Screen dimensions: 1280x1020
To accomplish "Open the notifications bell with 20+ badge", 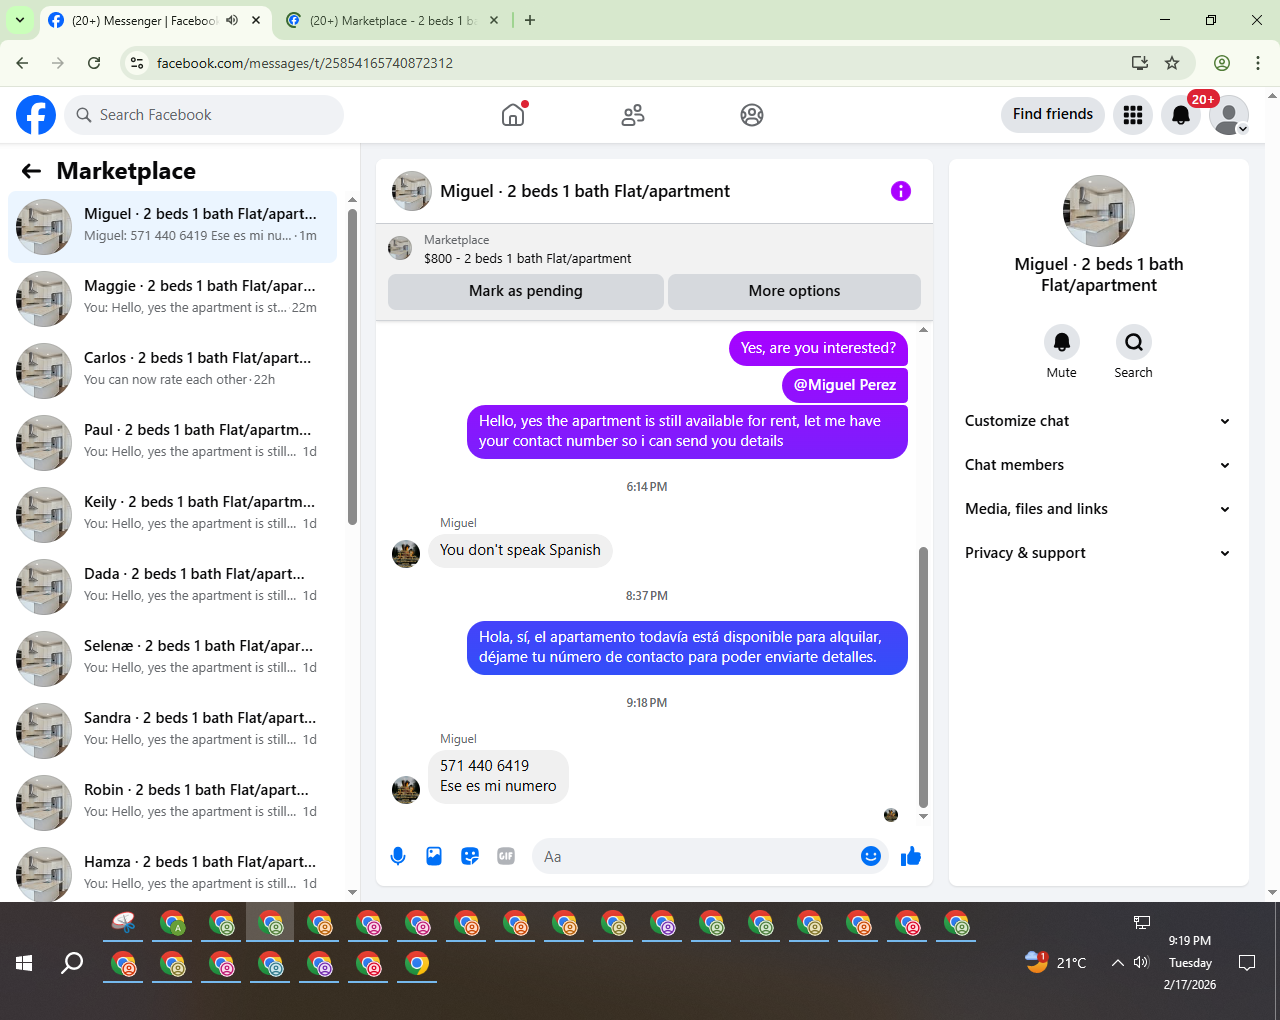I will coord(1181,115).
